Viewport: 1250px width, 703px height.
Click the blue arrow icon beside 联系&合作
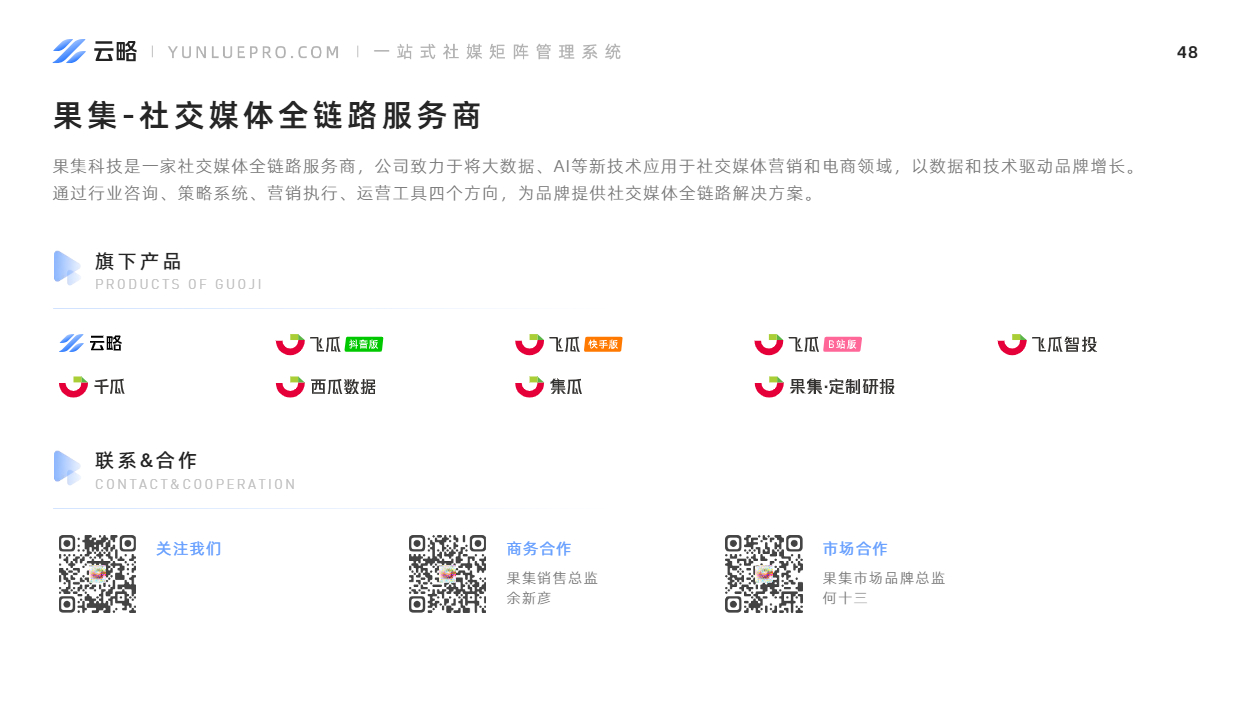click(67, 468)
